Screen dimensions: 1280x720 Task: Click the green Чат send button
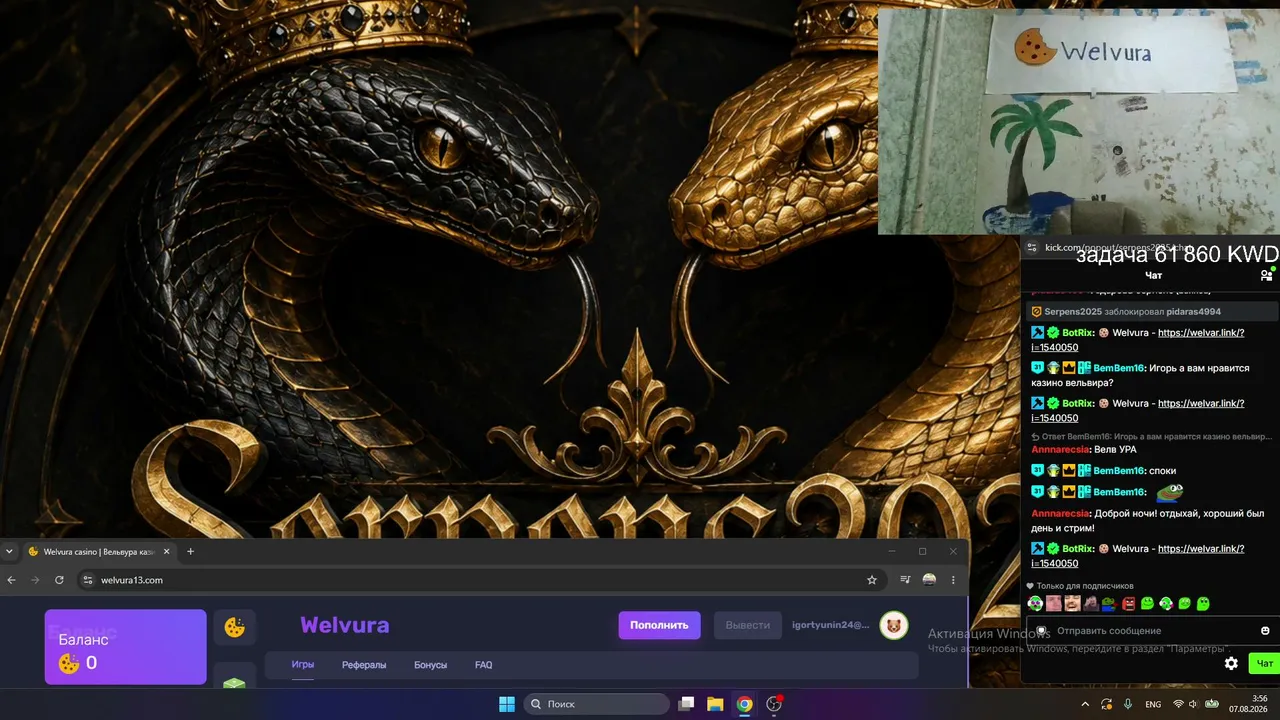tap(1265, 663)
